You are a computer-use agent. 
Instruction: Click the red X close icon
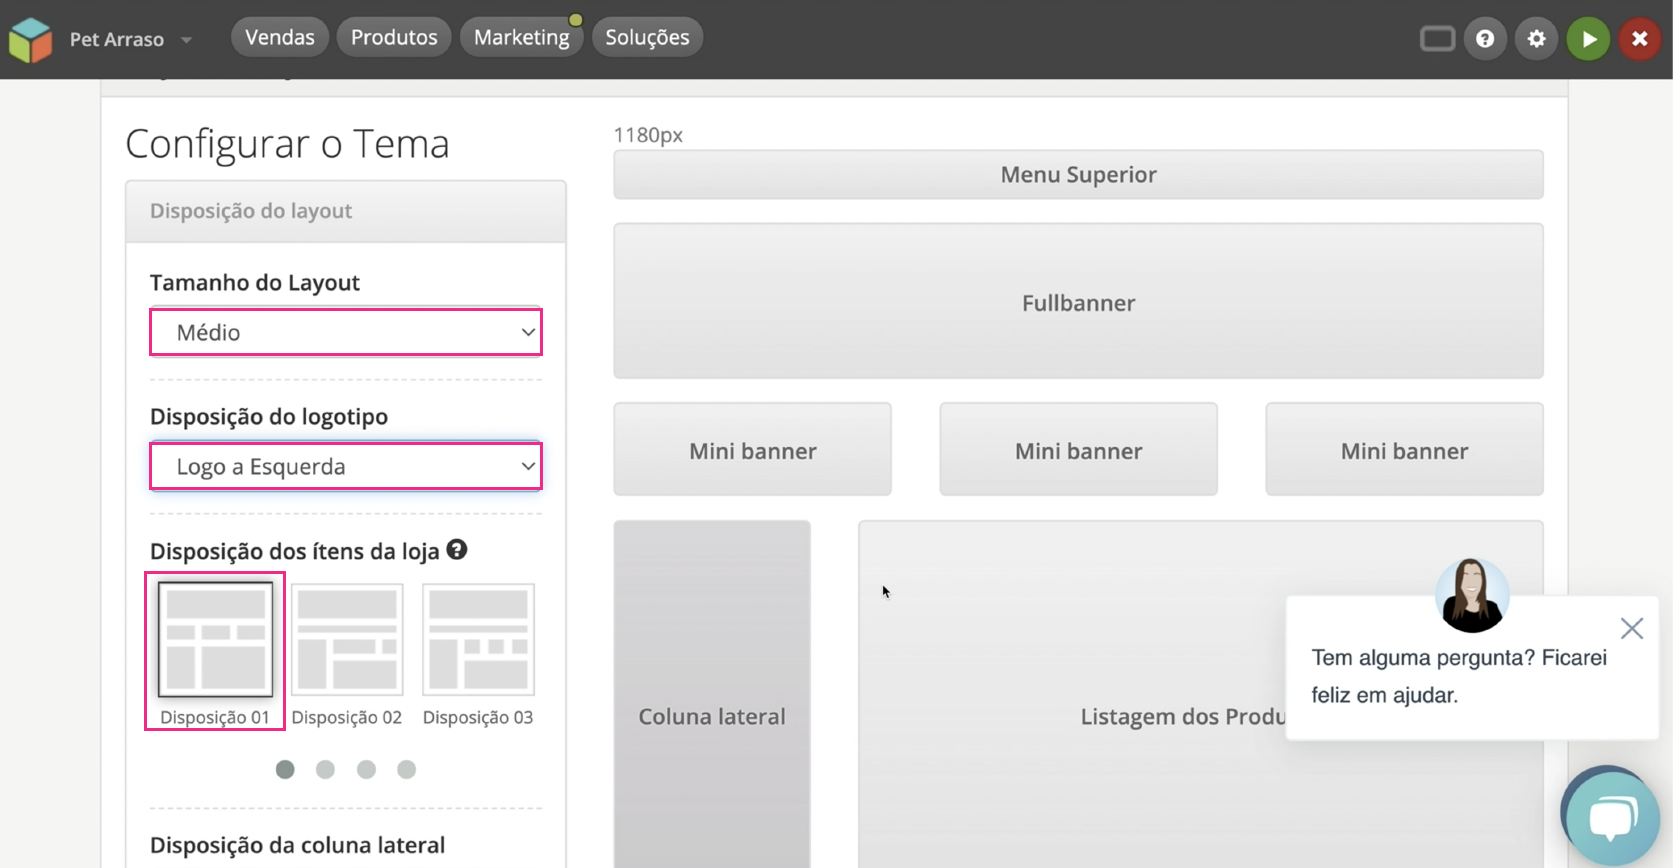click(x=1640, y=39)
